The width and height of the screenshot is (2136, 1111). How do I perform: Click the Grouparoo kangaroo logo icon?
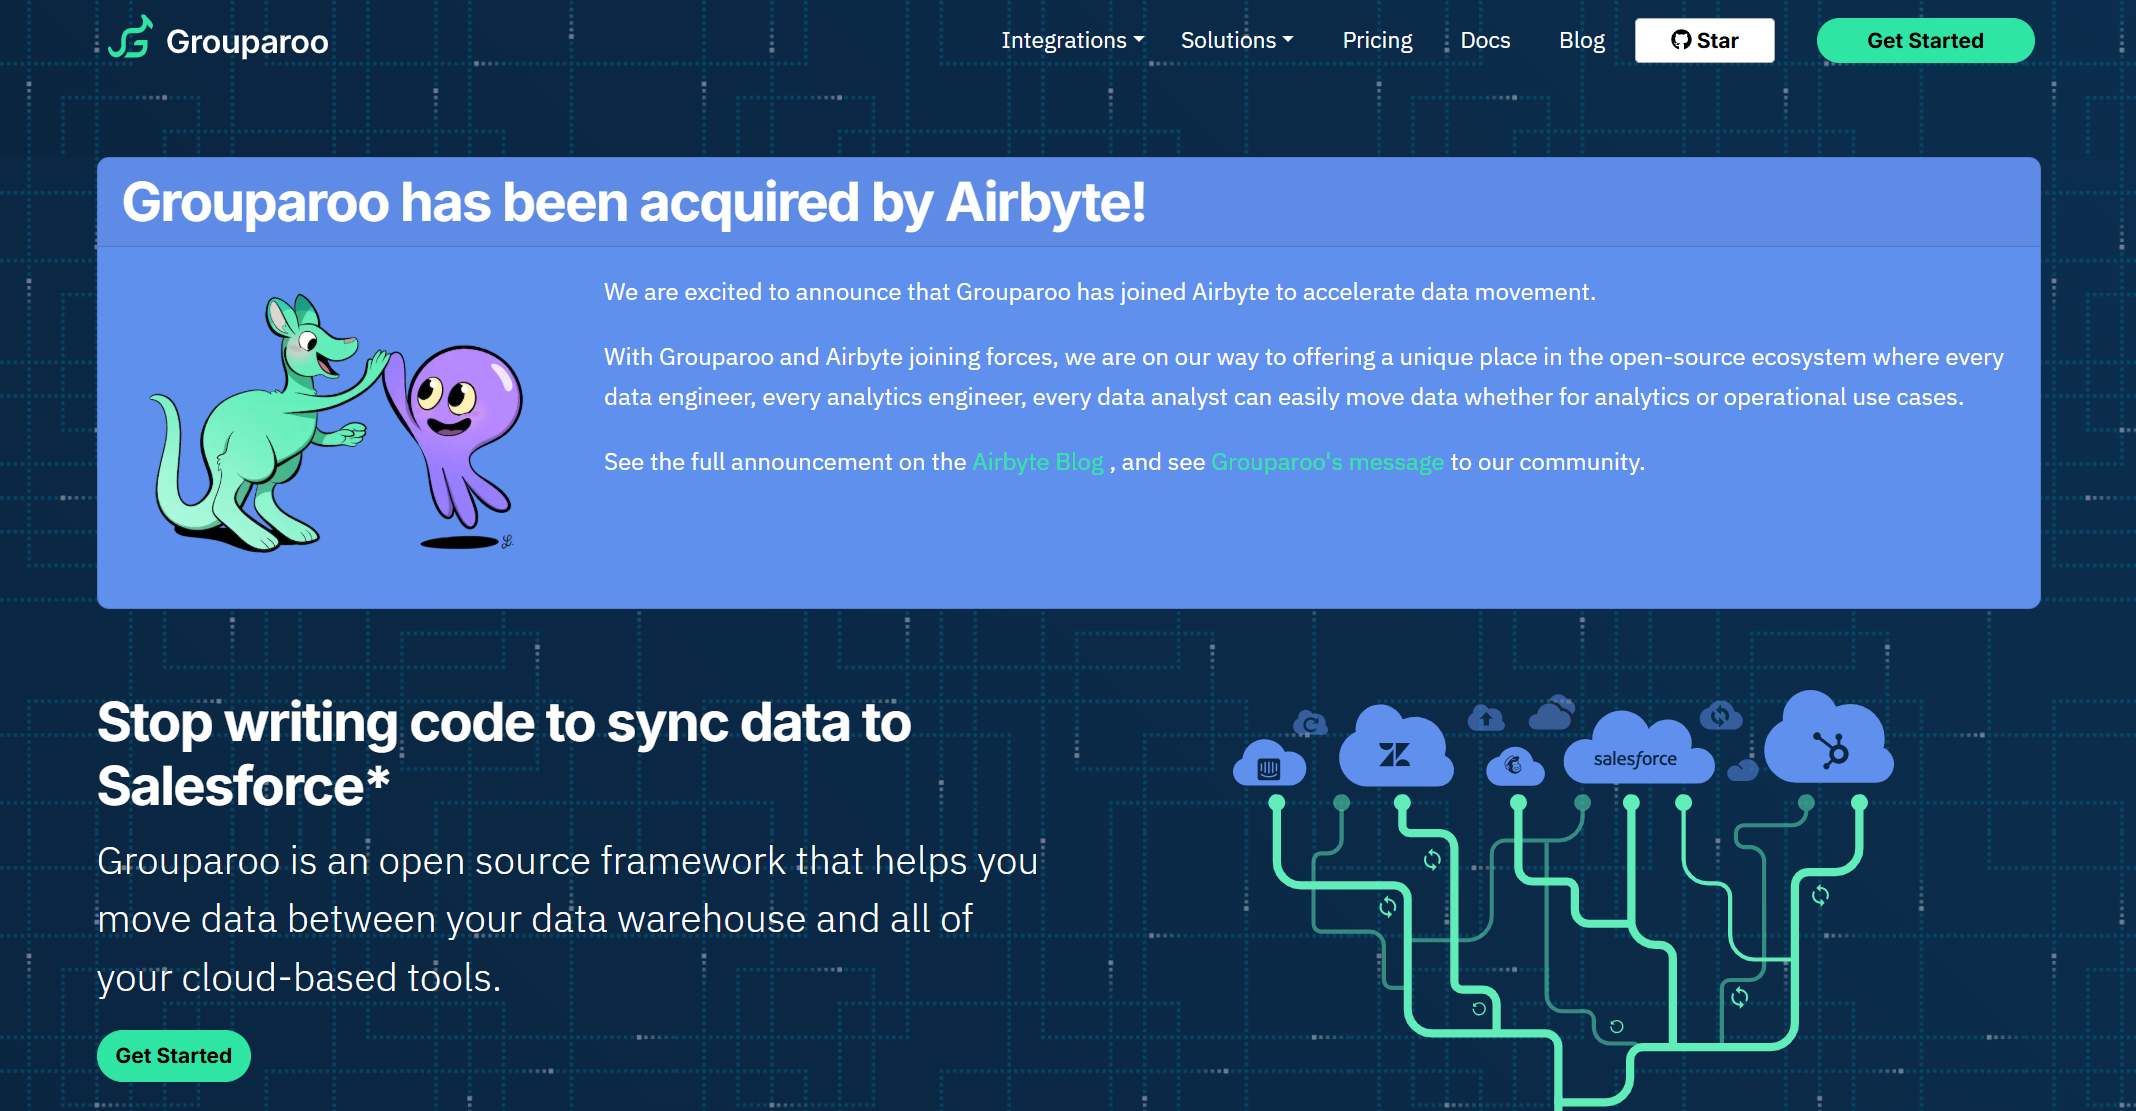130,38
